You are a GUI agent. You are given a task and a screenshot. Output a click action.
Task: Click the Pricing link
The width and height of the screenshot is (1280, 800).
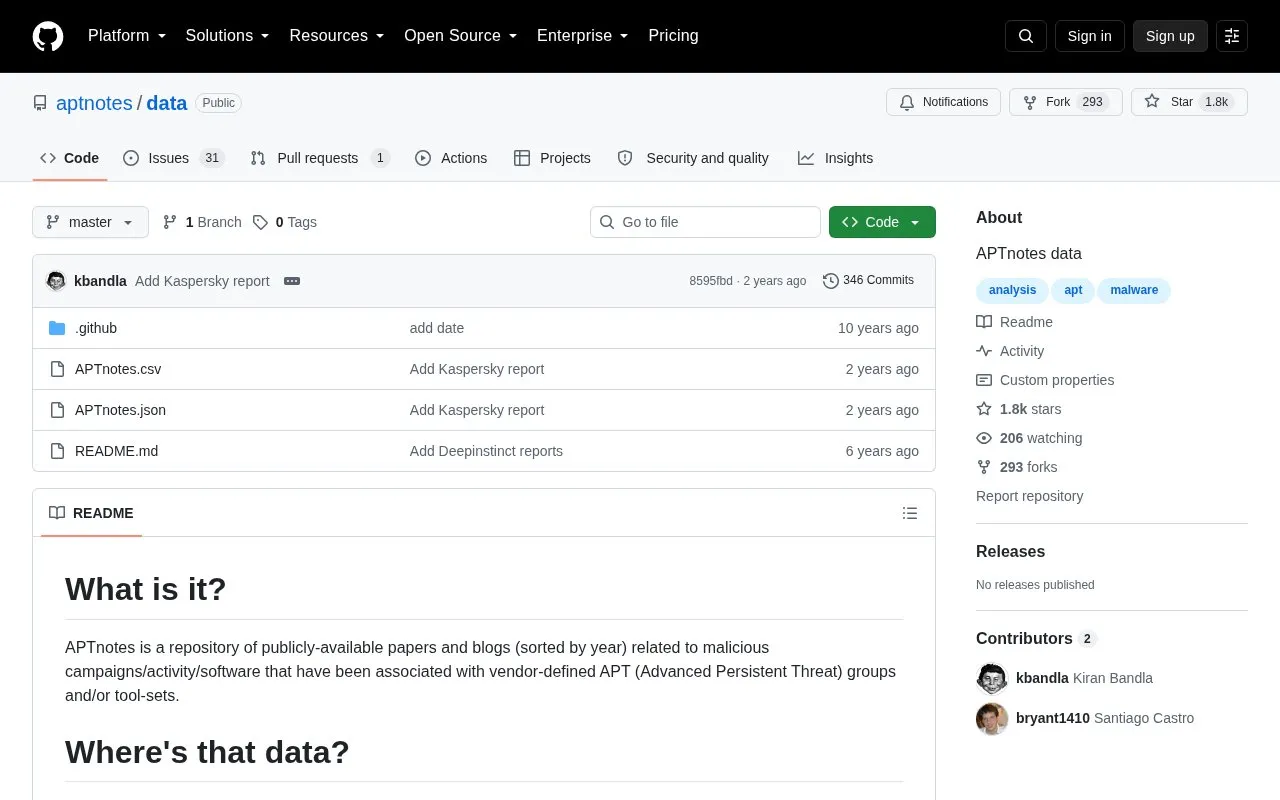673,36
